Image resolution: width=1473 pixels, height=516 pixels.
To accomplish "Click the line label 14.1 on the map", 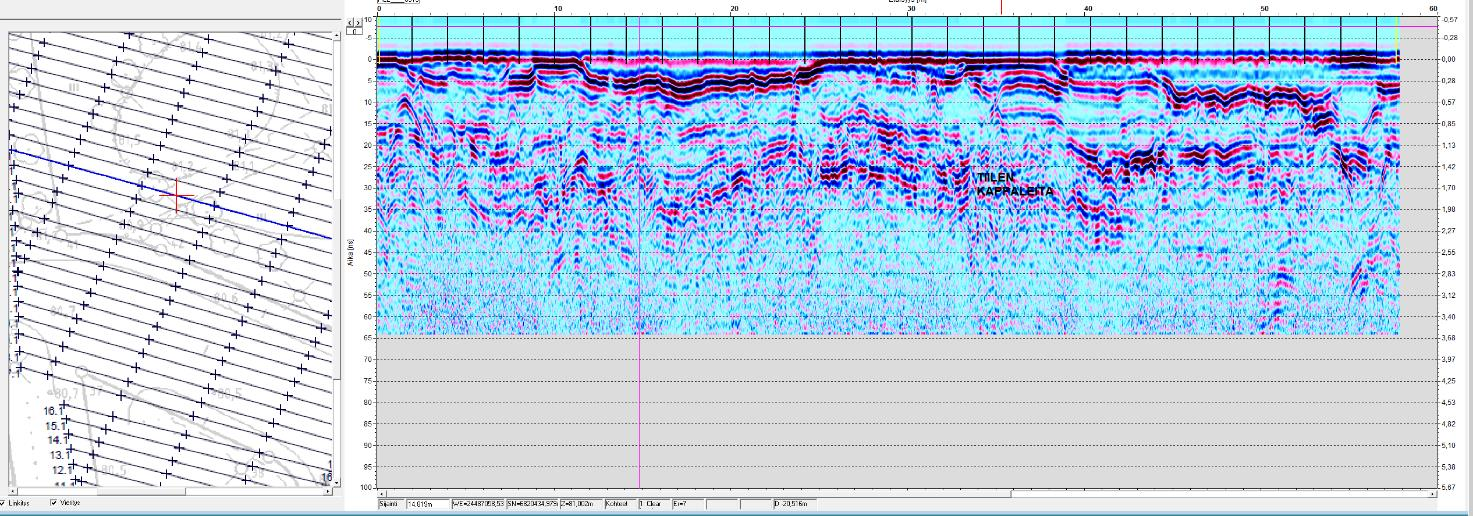I will click(58, 440).
